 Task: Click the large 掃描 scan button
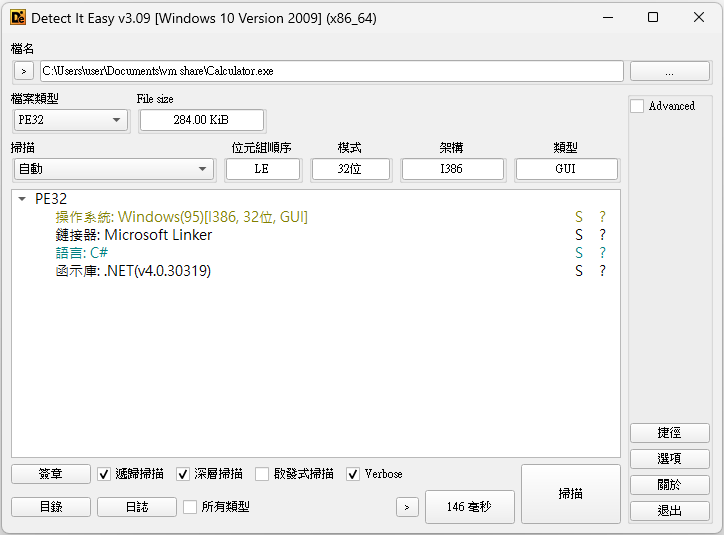click(x=570, y=494)
